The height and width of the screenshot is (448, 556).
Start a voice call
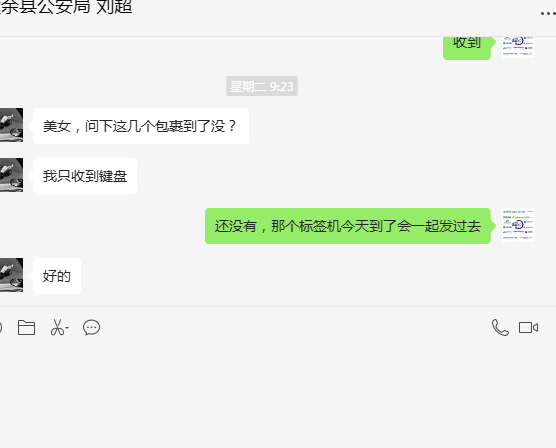tap(500, 327)
